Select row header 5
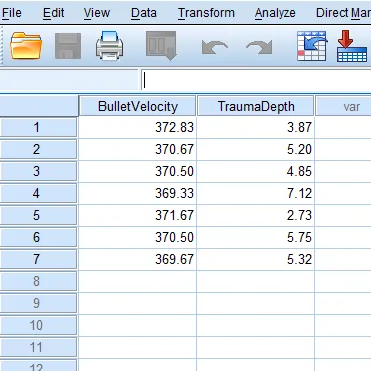The height and width of the screenshot is (371, 371). click(38, 215)
